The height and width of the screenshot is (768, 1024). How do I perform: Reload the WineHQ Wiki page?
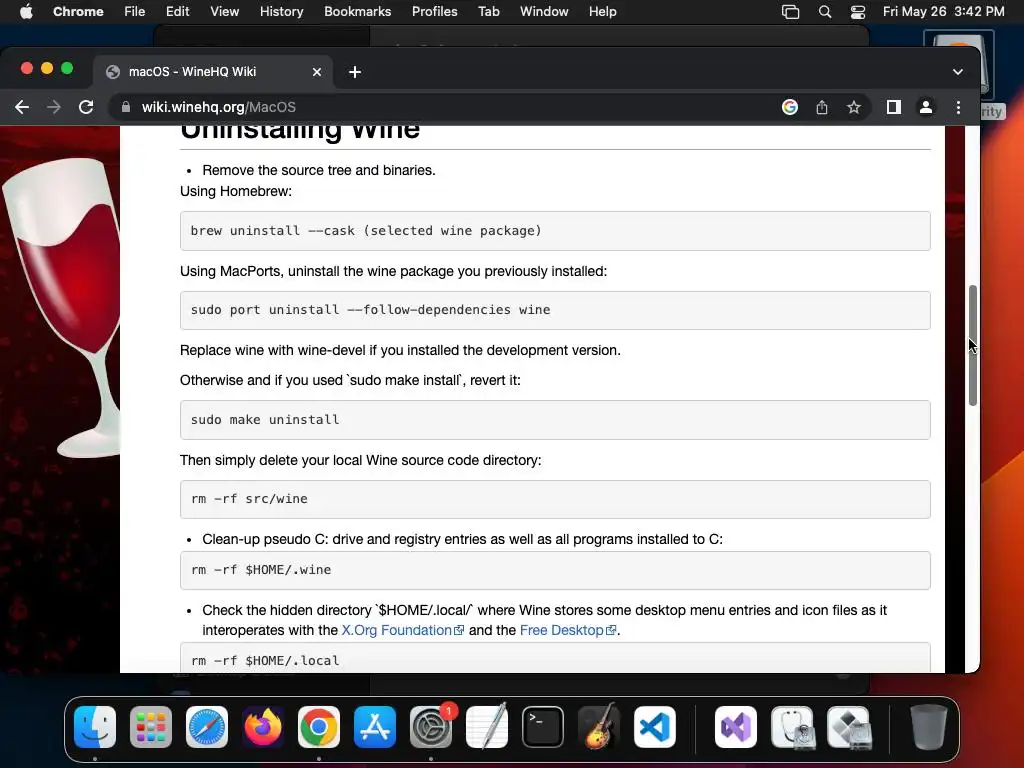(86, 107)
